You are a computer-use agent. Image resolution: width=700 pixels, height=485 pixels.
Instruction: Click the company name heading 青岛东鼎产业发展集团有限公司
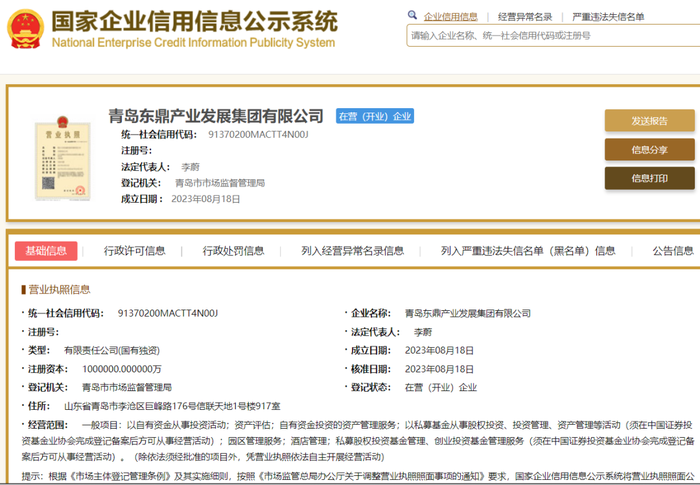[216, 116]
